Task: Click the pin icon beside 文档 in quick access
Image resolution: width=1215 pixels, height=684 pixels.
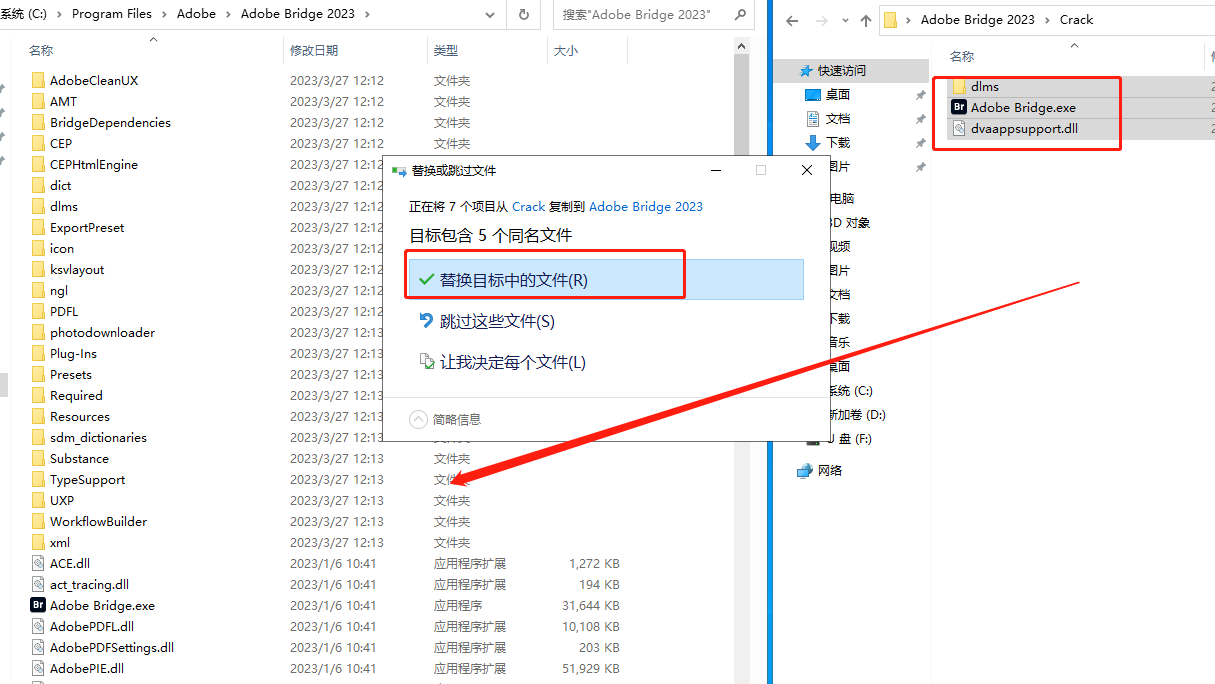Action: 920,119
